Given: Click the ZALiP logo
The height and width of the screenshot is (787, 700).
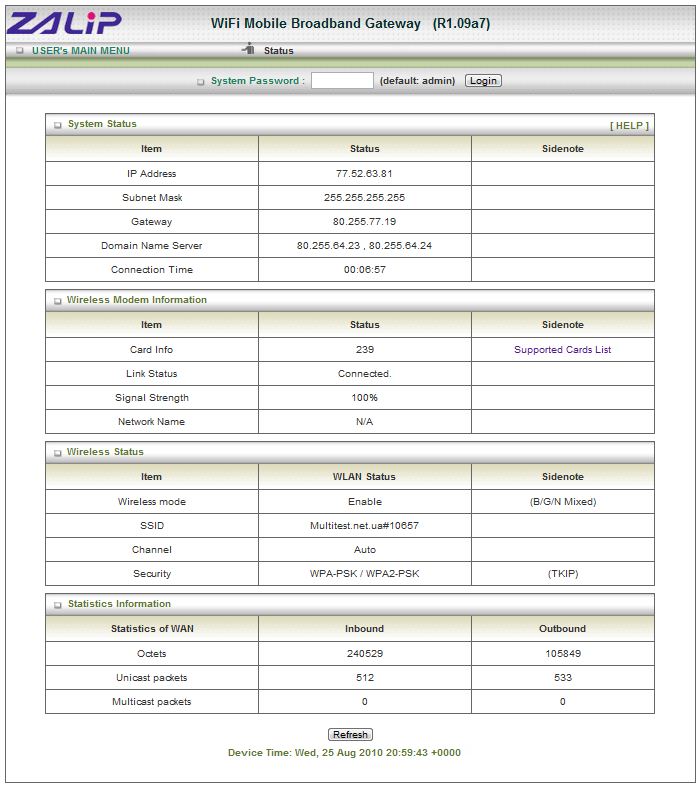Looking at the screenshot, I should click(x=64, y=23).
